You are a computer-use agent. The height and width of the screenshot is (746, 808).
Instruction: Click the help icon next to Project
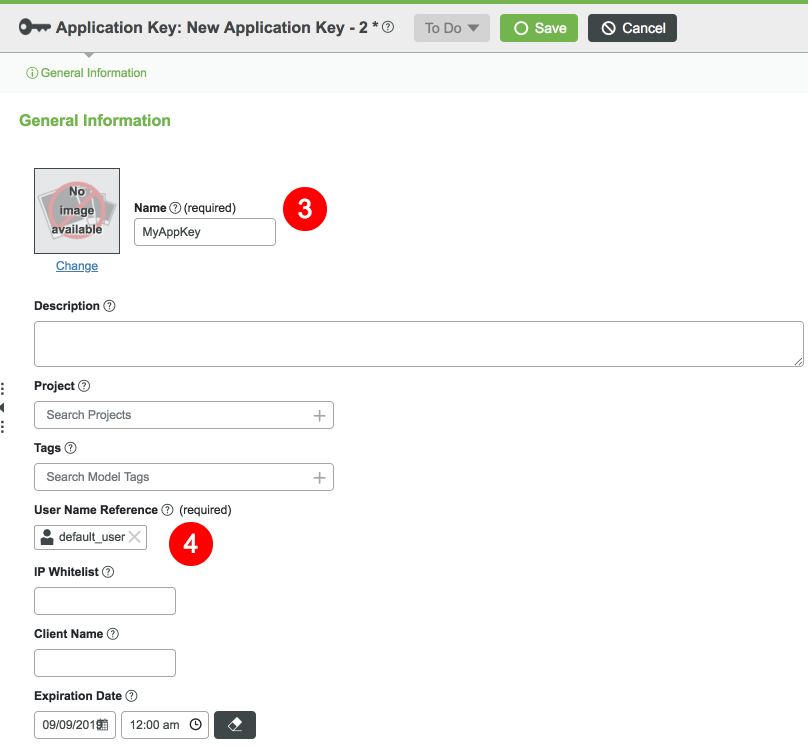click(84, 386)
